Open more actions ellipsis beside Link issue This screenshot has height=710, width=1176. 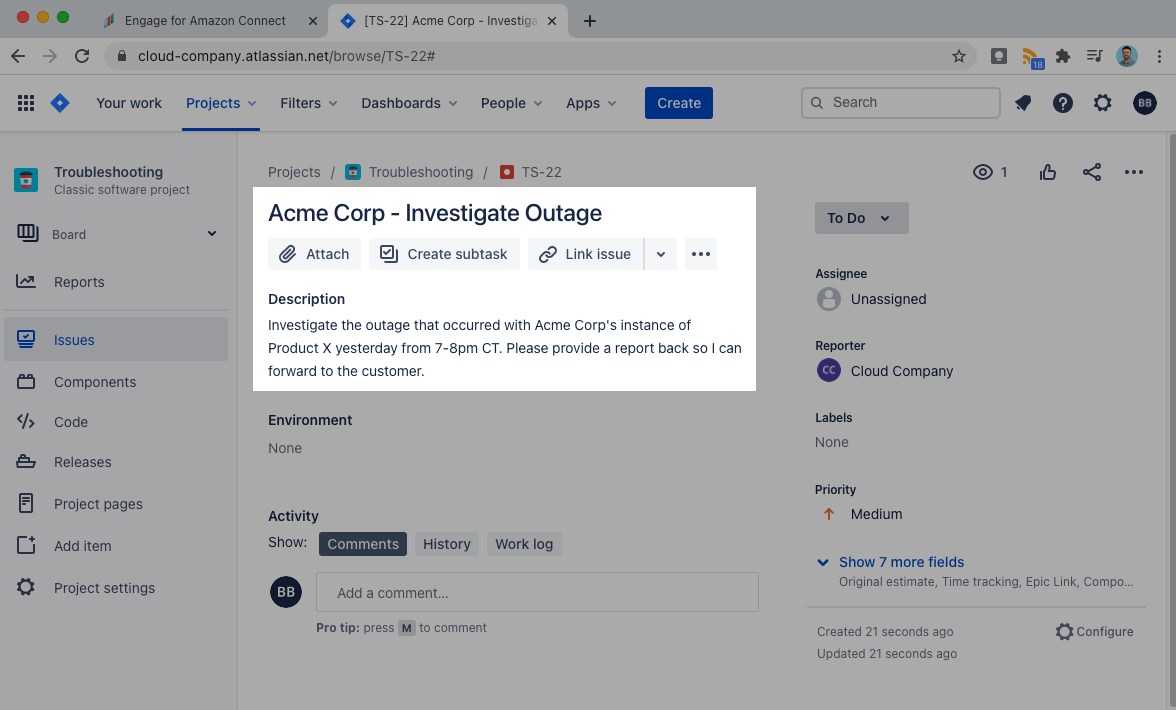(x=701, y=254)
